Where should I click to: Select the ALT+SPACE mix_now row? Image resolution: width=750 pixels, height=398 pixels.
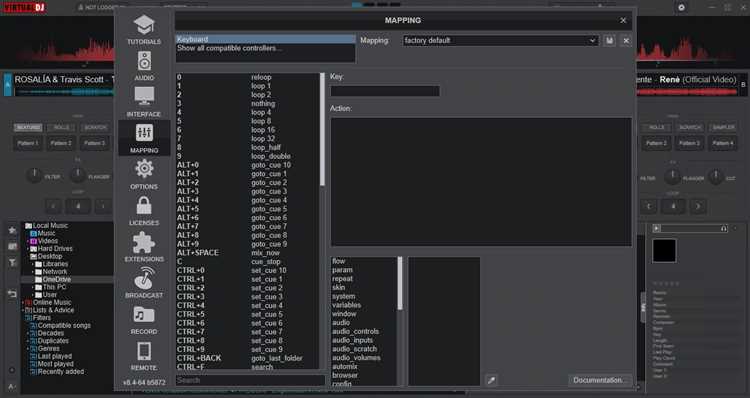247,253
